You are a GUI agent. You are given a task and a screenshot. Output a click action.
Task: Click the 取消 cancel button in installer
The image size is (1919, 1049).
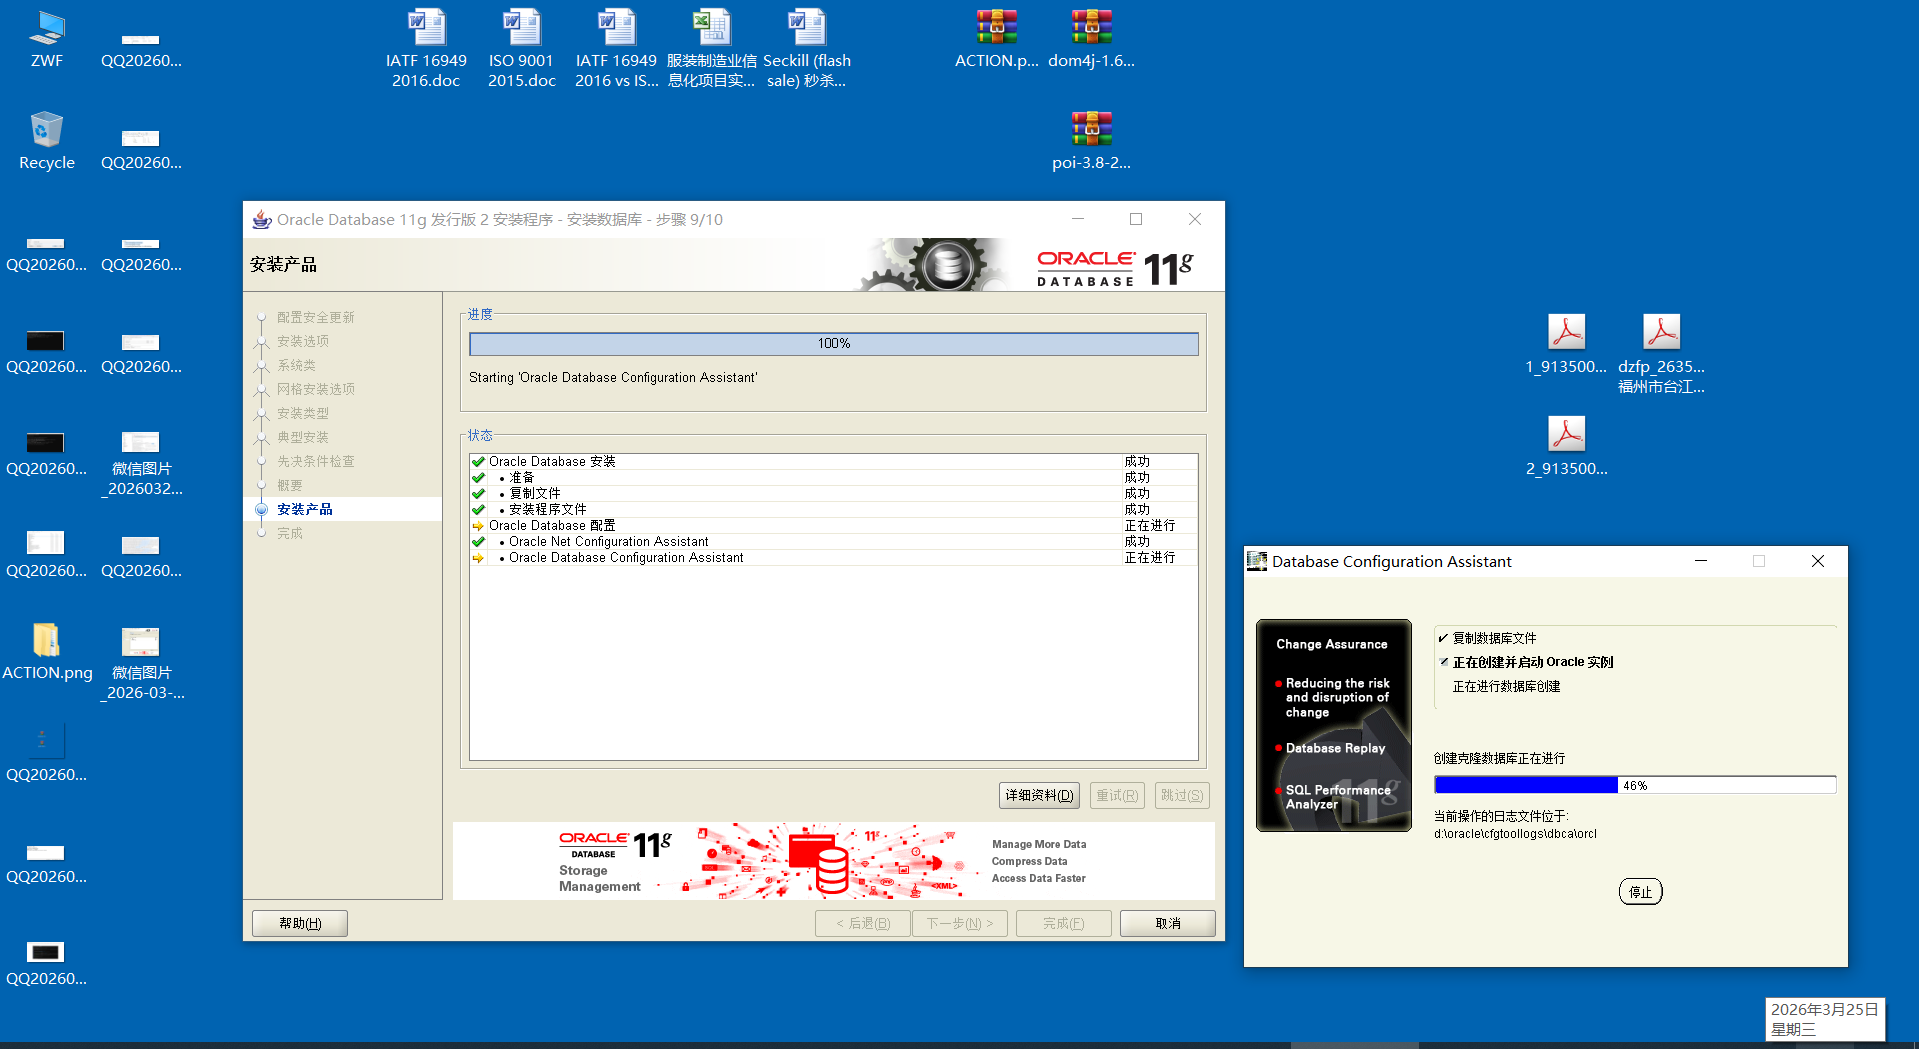(1168, 923)
